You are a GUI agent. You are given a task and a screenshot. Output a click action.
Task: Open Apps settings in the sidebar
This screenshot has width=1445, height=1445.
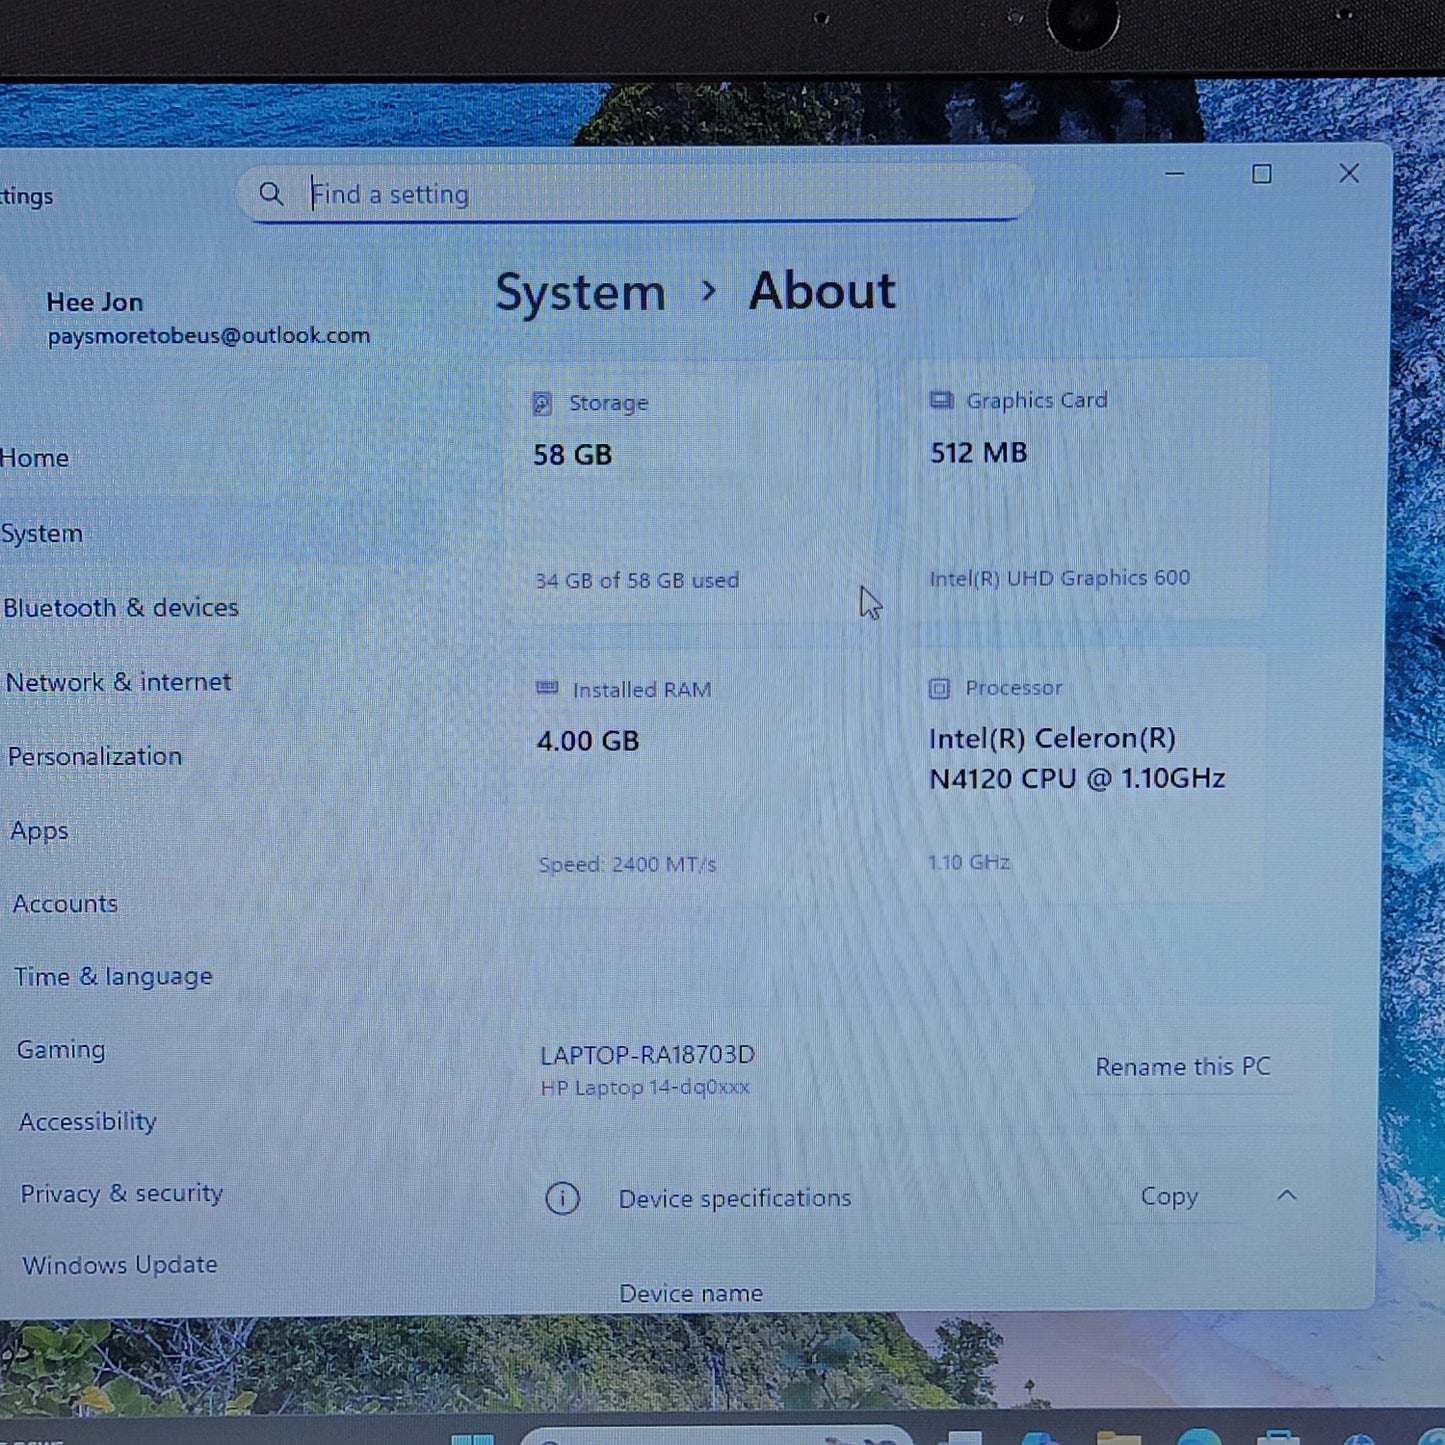39,831
